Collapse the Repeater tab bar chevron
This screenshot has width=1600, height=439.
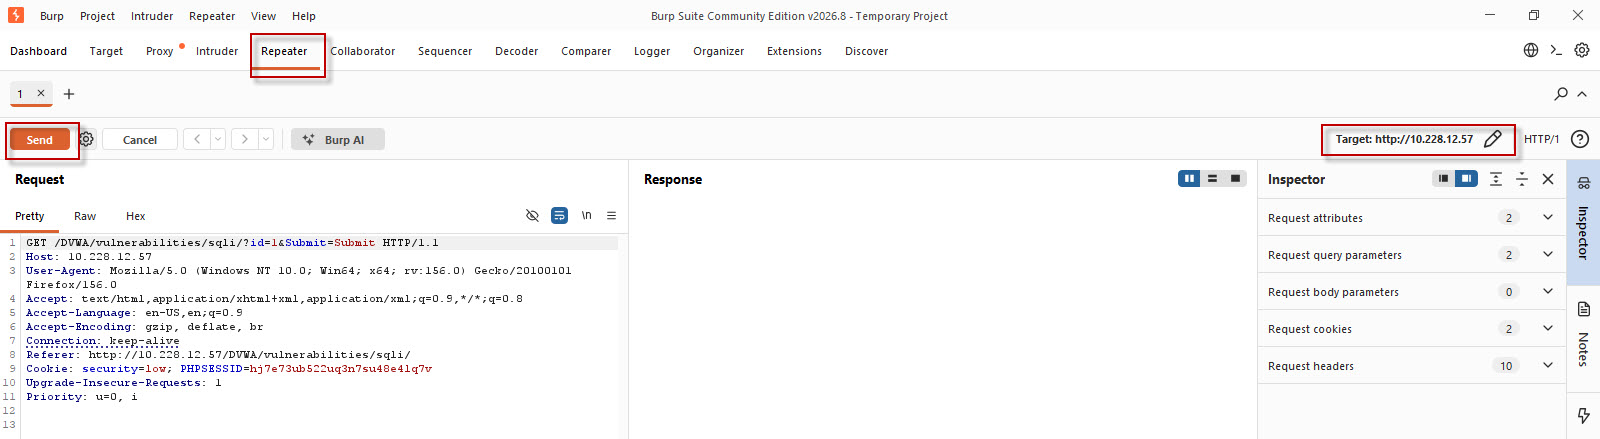(1582, 94)
